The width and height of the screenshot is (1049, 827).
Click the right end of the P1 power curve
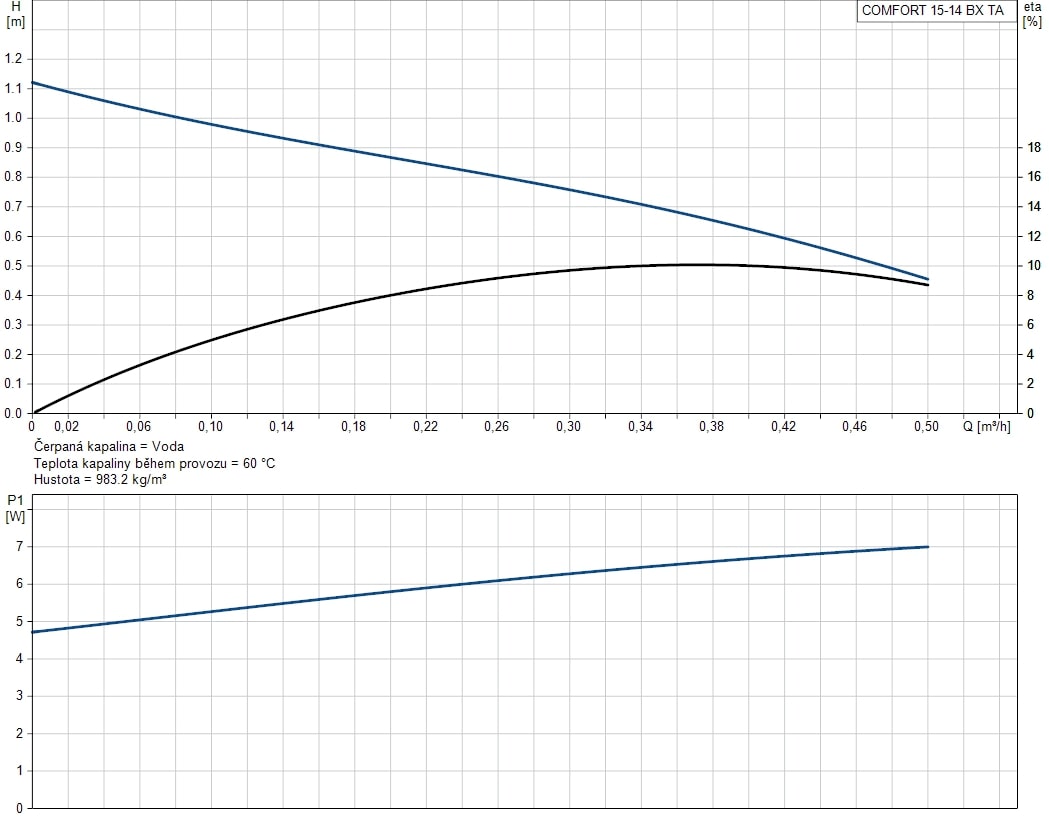pos(928,547)
